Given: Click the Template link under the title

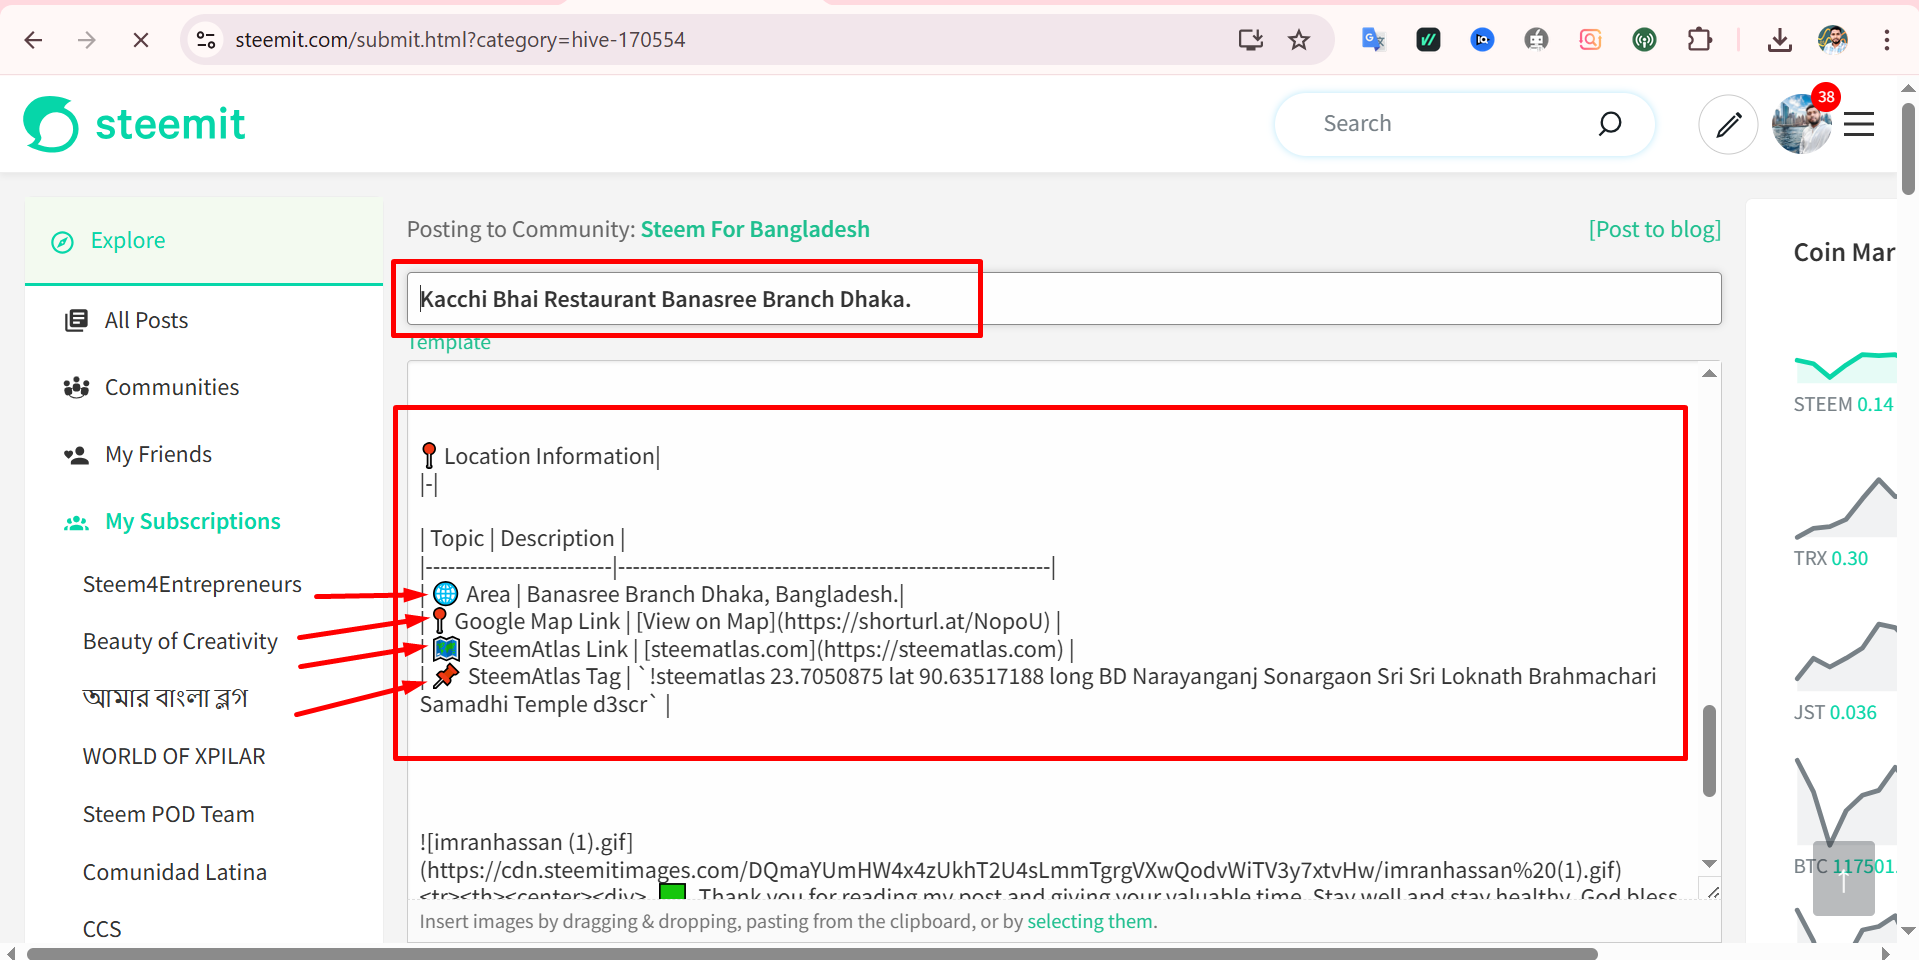Looking at the screenshot, I should pos(449,342).
